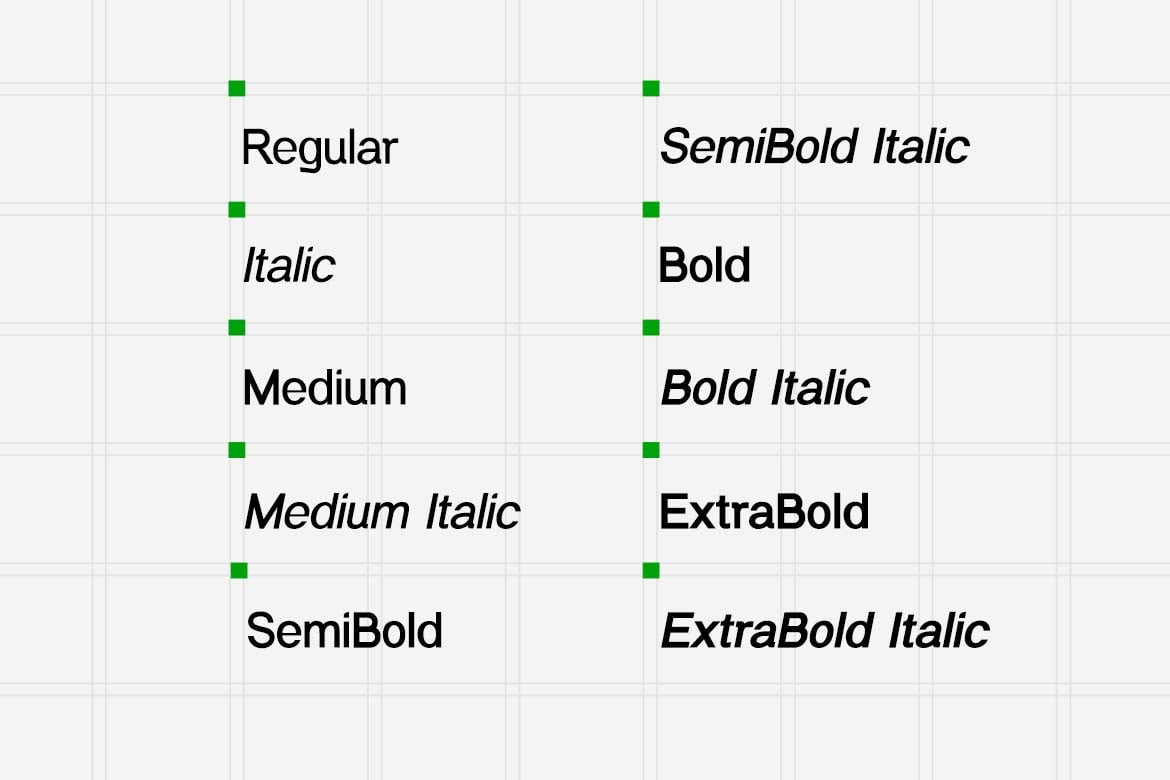Pick the ExtraBold weight label
Image resolution: width=1170 pixels, height=780 pixels.
[x=764, y=511]
